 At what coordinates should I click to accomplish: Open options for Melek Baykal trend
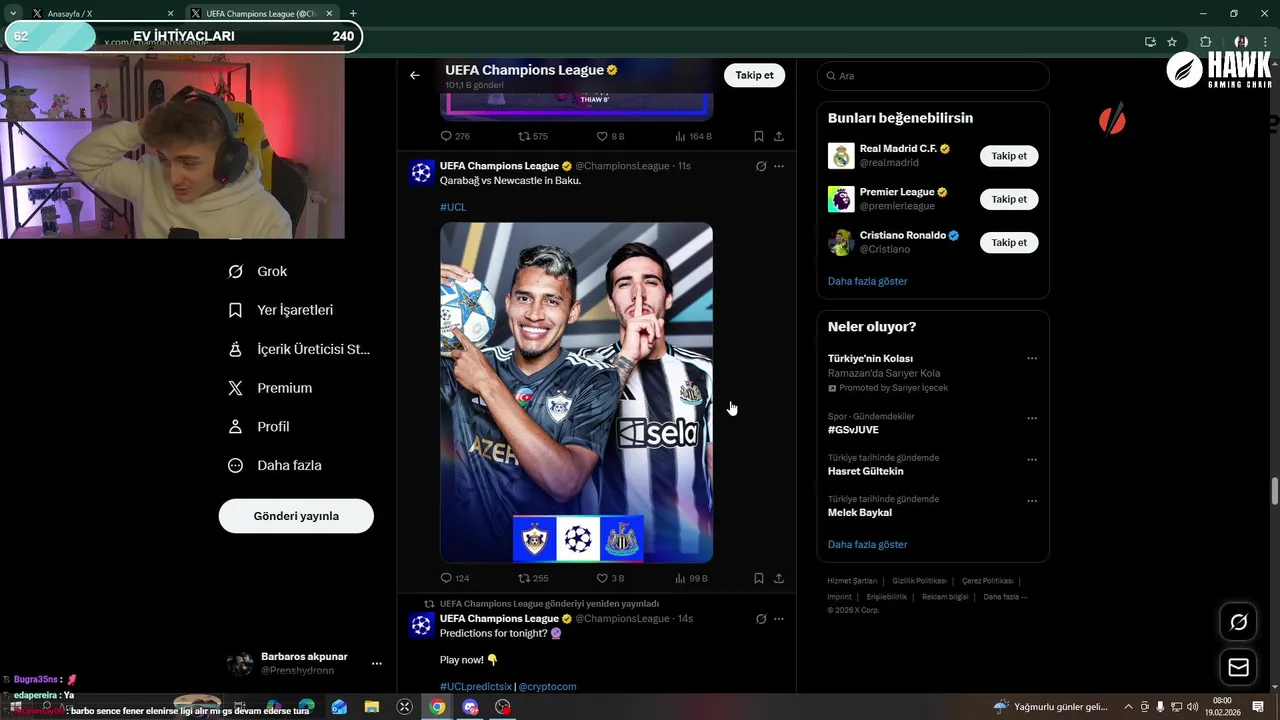coord(1032,501)
